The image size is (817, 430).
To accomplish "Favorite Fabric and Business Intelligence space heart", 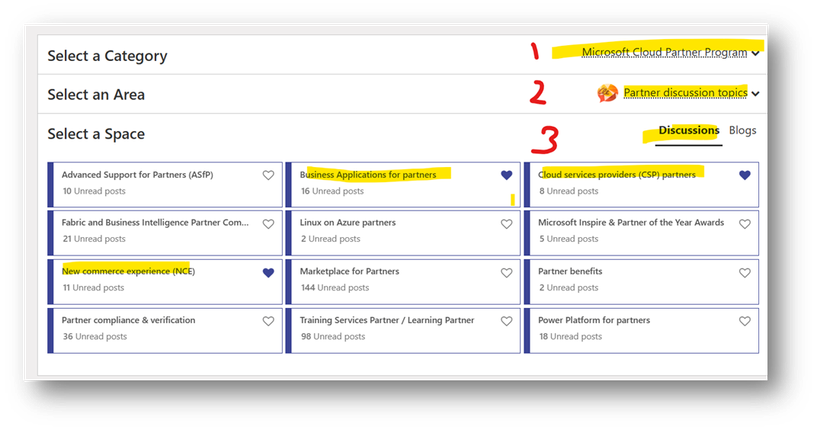I will (268, 224).
